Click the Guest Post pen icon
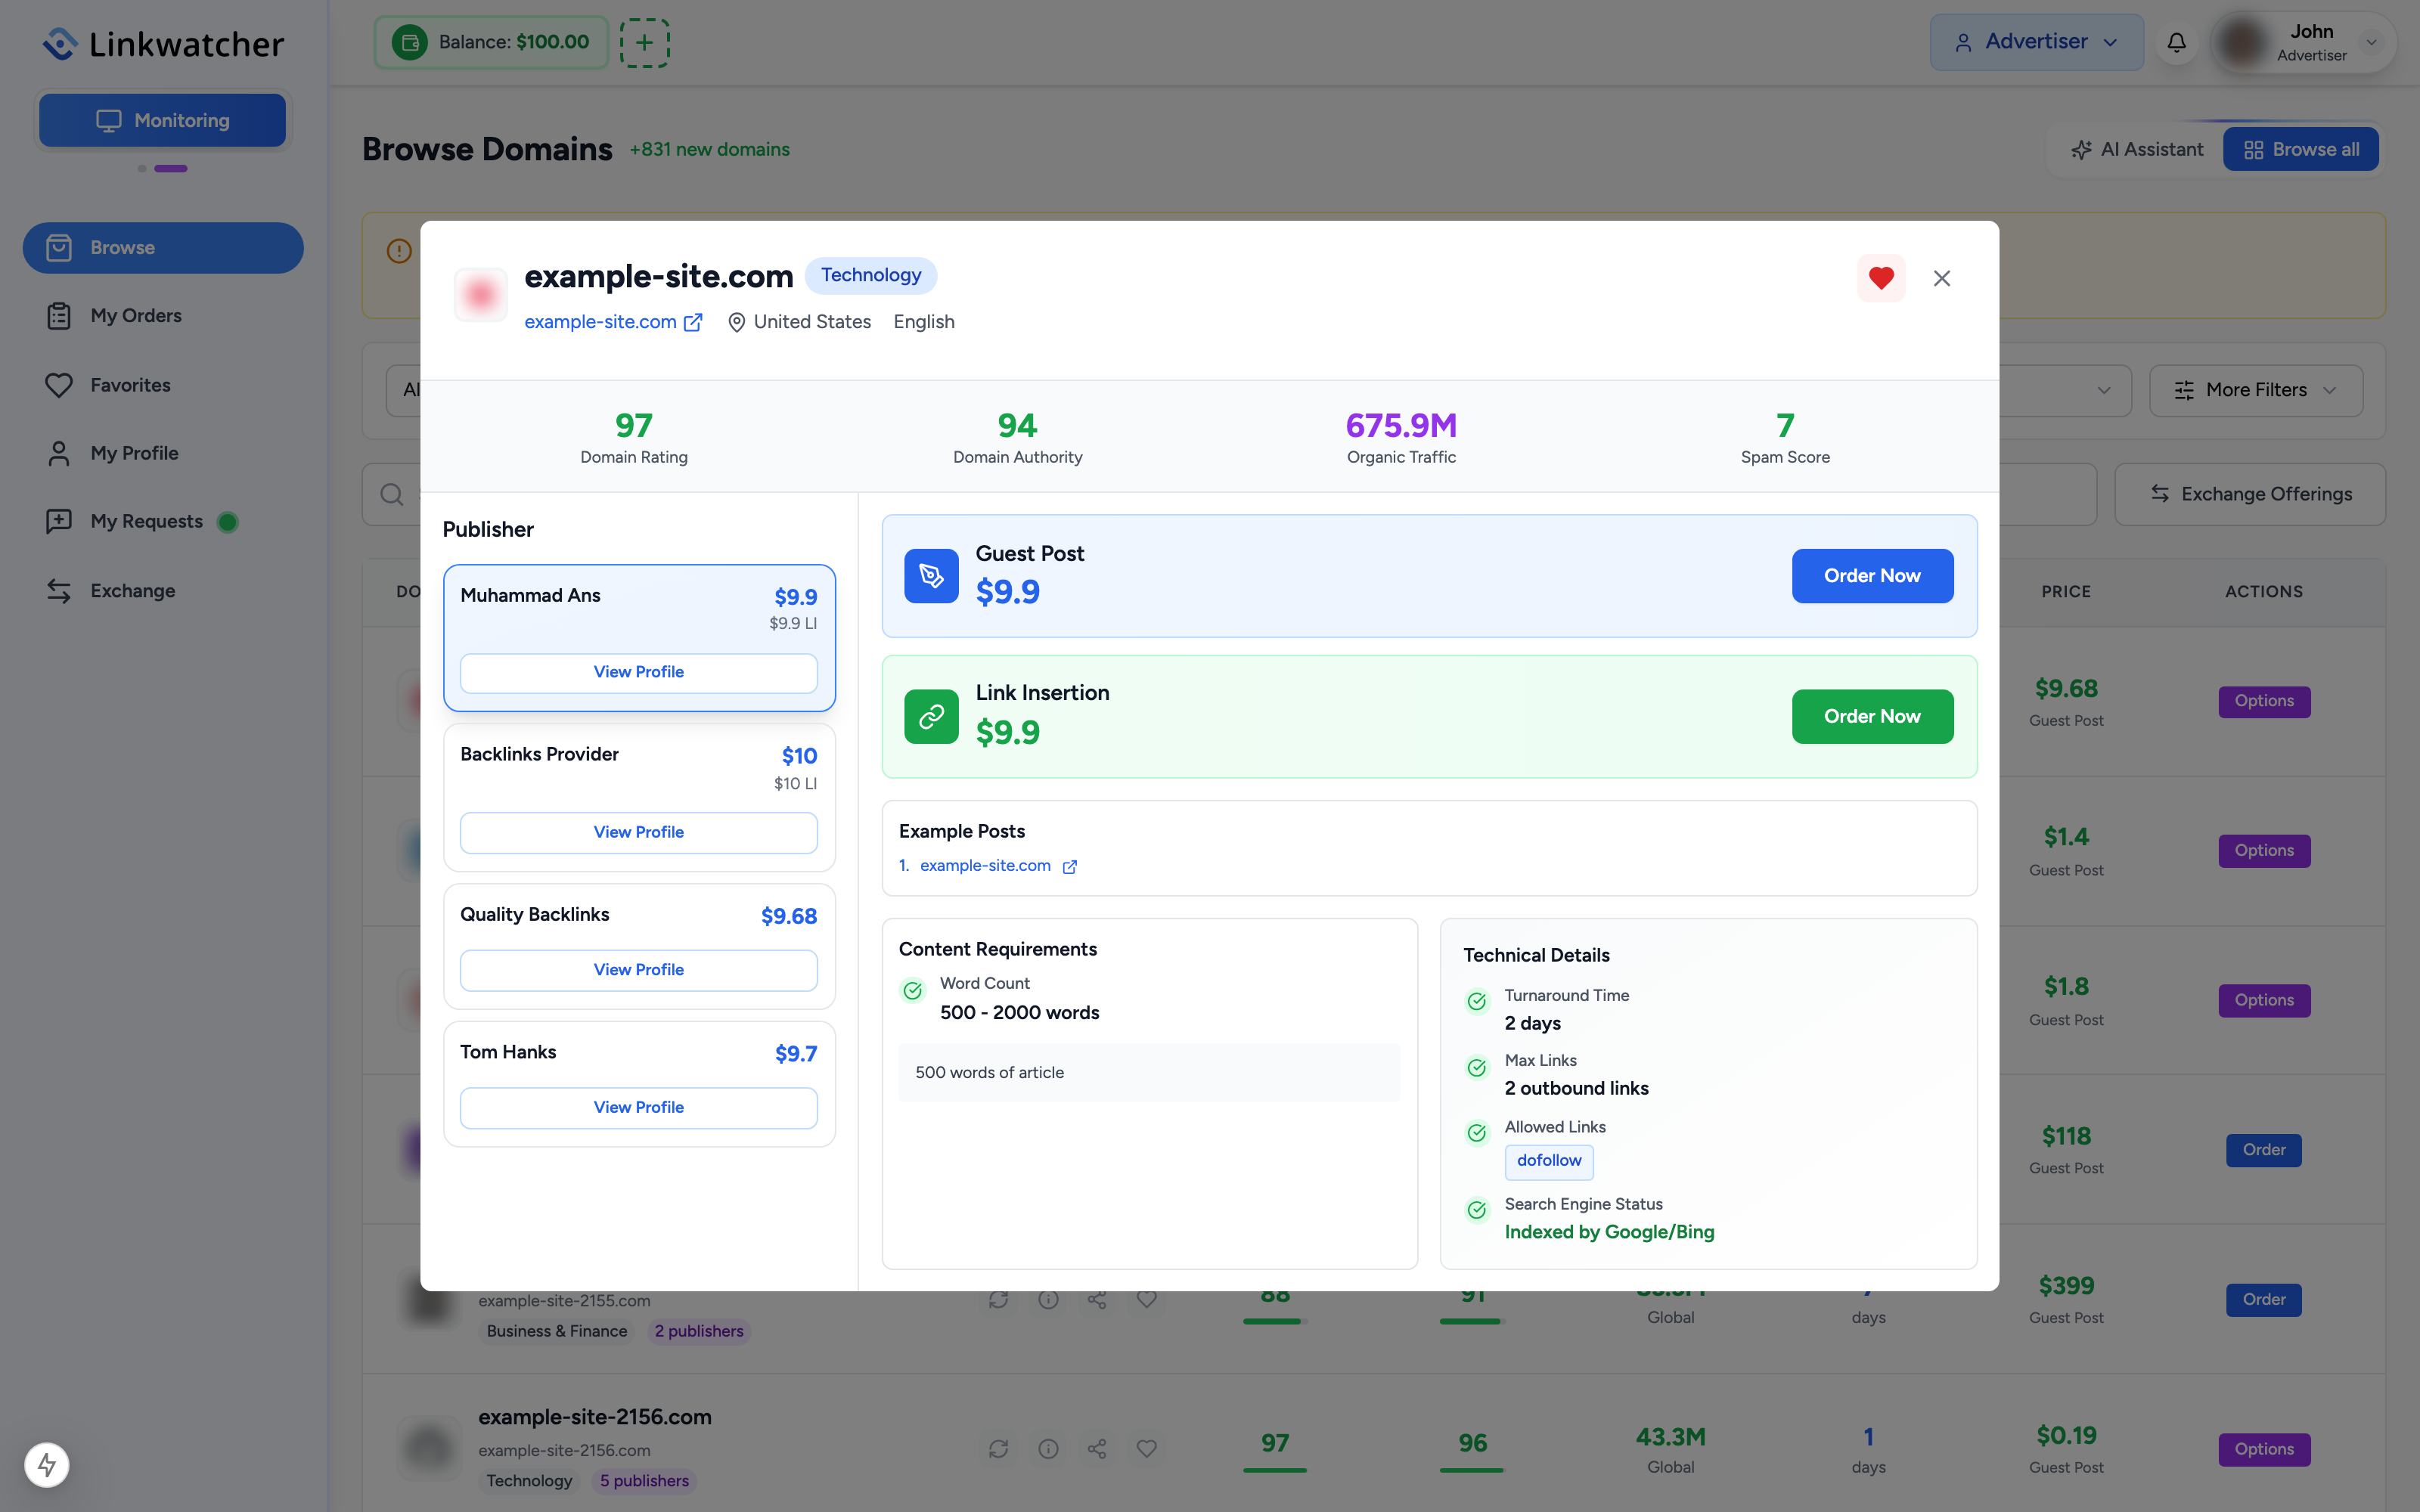This screenshot has width=2420, height=1512. pos(931,576)
